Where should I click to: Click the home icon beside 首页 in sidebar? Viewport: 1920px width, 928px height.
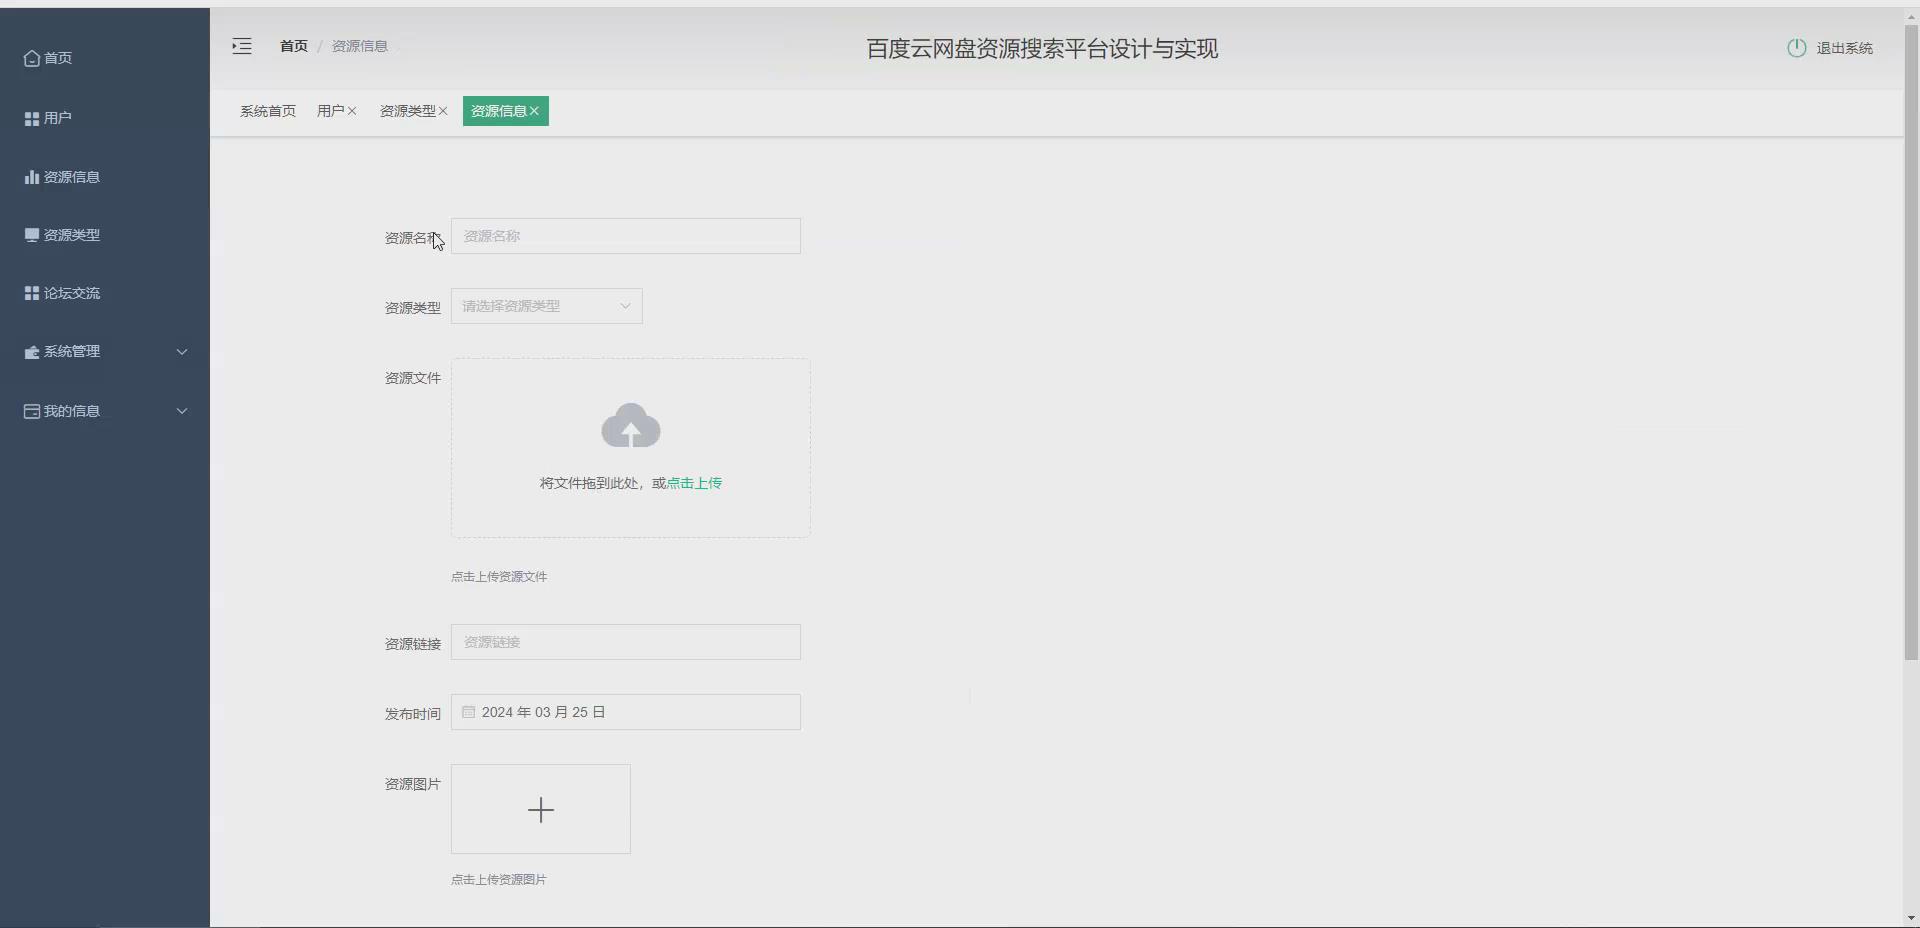(30, 58)
